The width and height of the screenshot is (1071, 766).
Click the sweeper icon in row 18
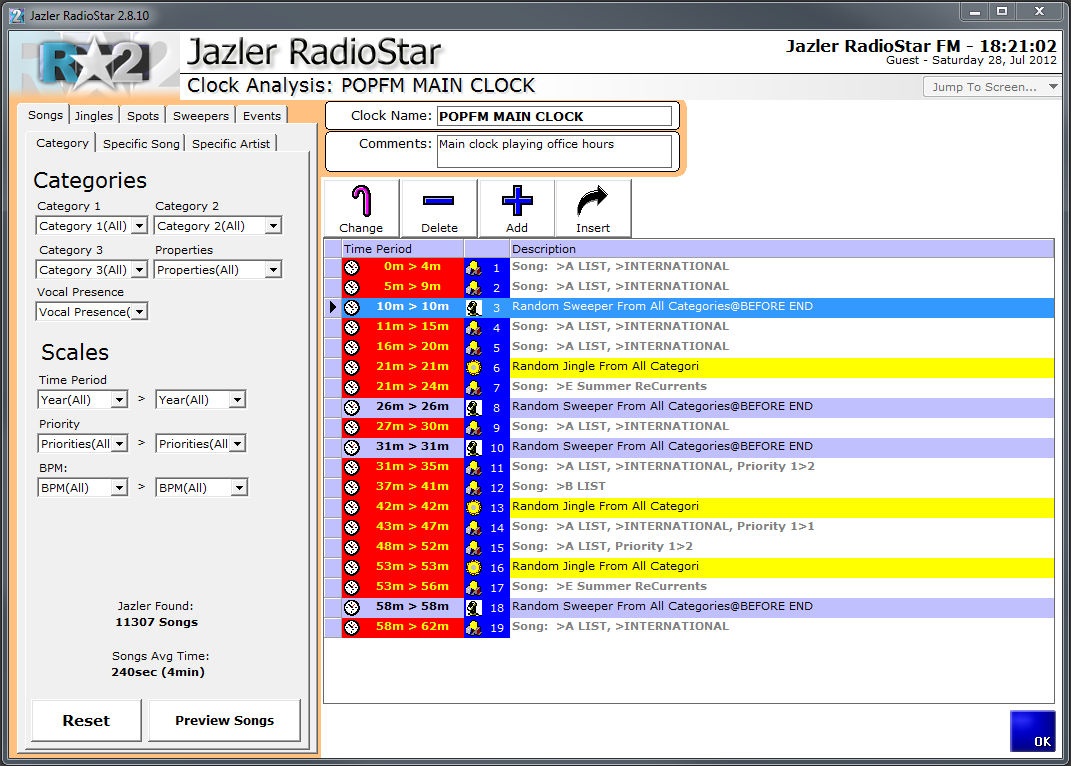[473, 607]
